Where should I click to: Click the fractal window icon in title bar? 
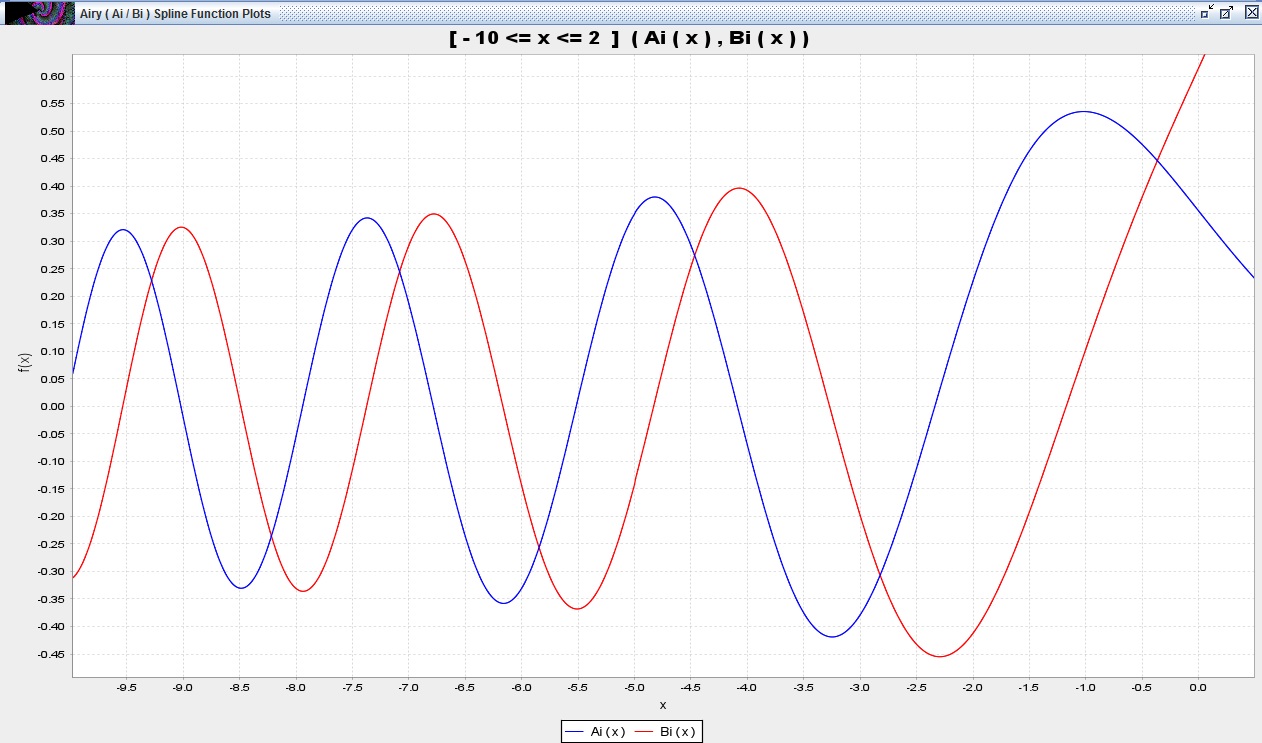pyautogui.click(x=38, y=13)
